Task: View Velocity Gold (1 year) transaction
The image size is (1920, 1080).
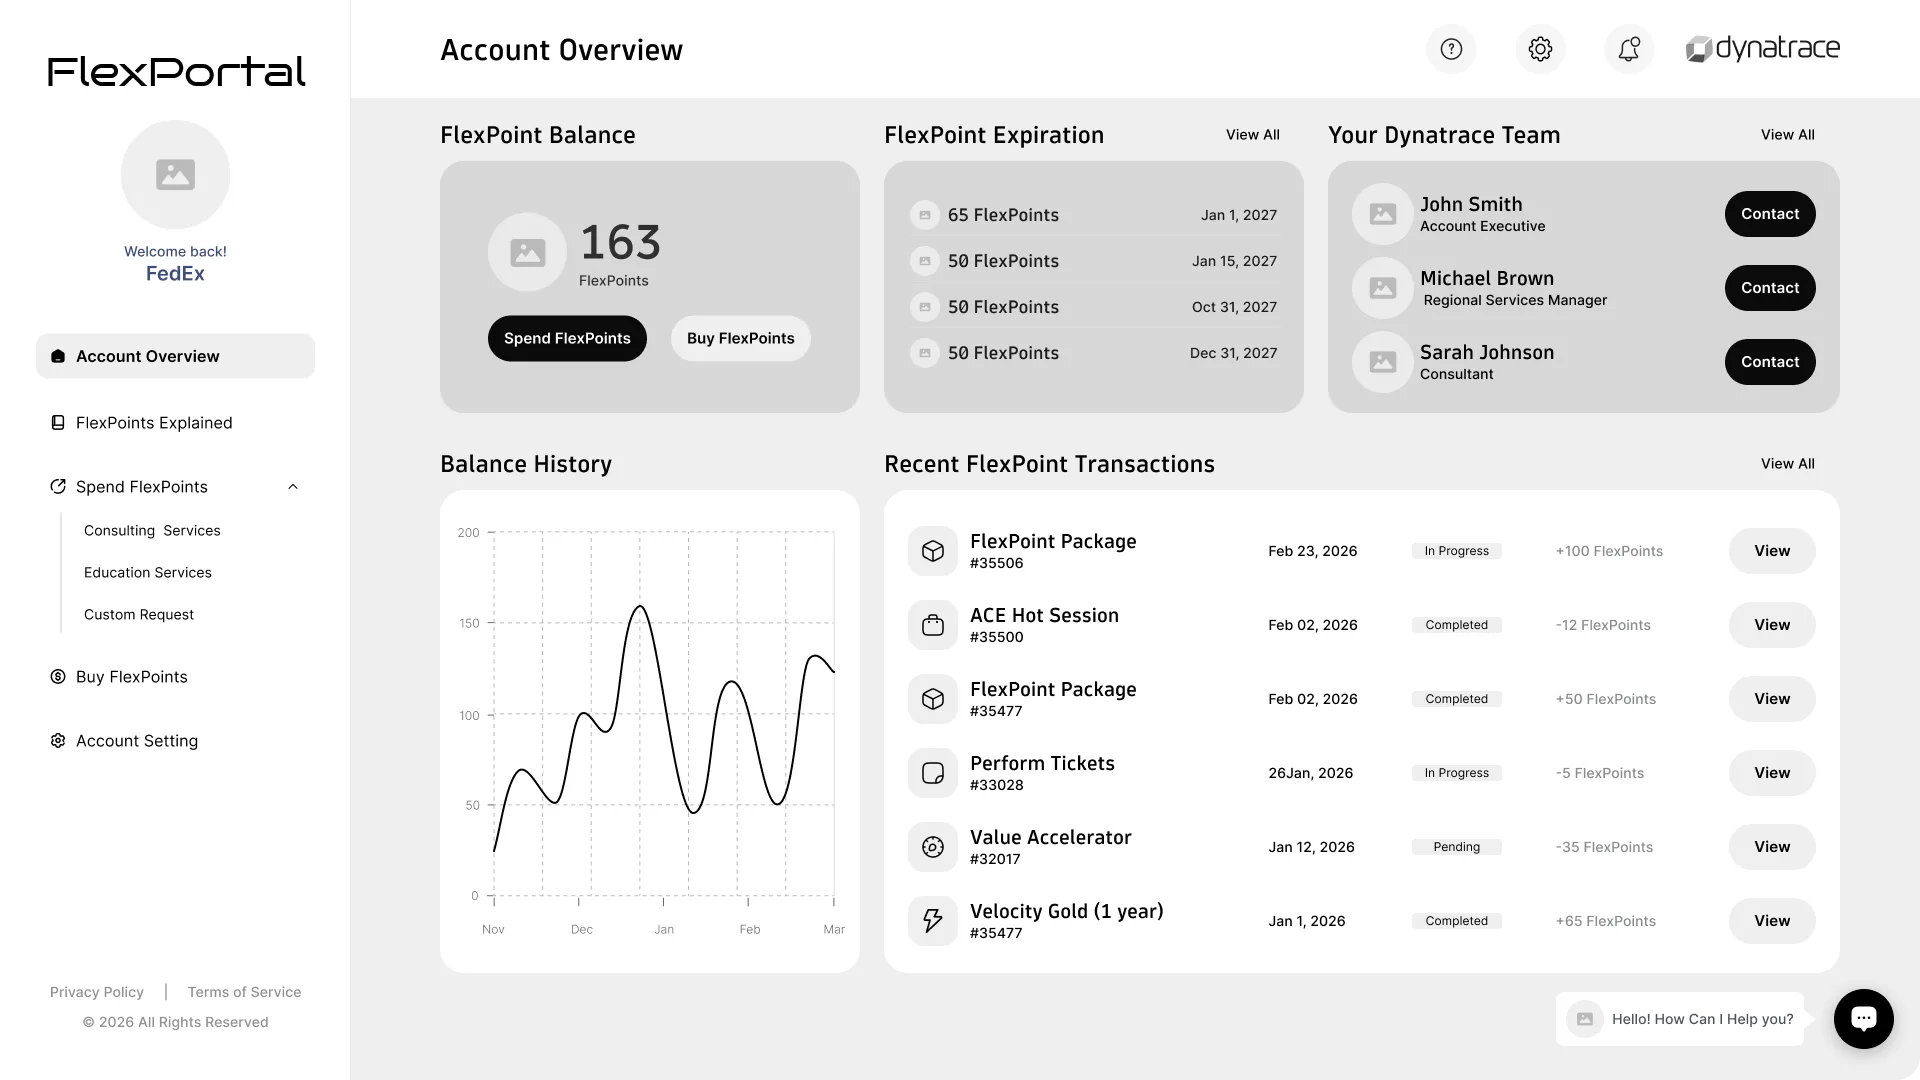Action: tap(1772, 921)
